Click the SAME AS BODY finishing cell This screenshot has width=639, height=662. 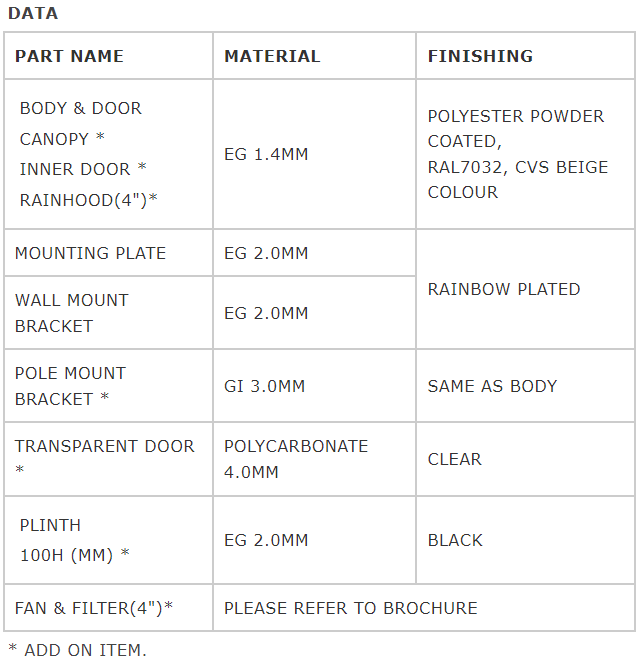point(493,386)
